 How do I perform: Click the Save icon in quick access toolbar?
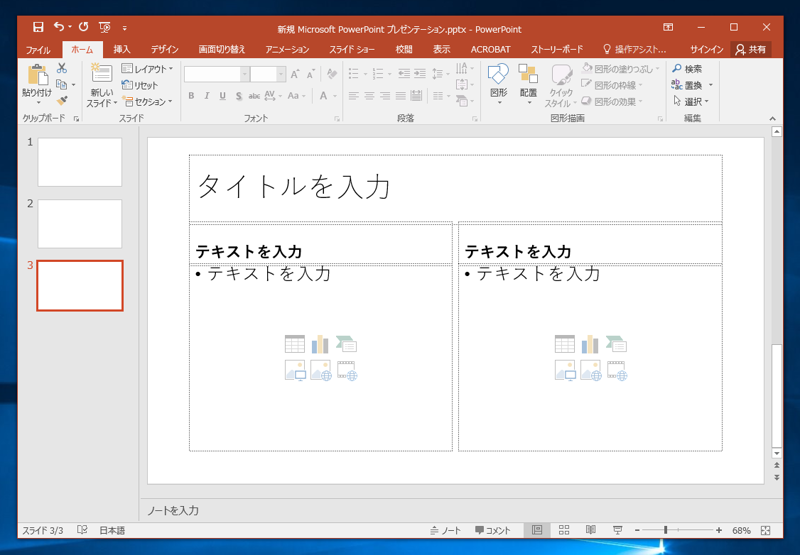[x=38, y=28]
